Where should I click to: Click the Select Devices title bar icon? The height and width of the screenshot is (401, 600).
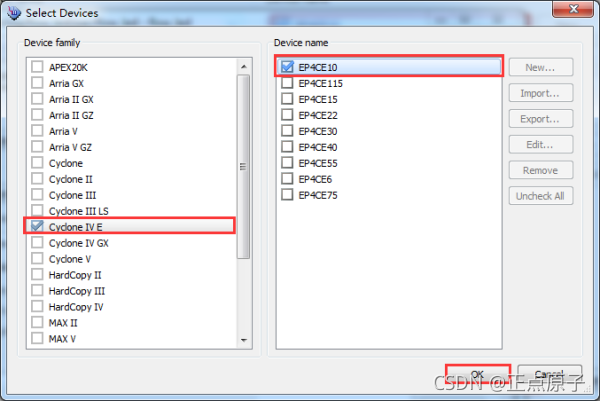pyautogui.click(x=14, y=13)
